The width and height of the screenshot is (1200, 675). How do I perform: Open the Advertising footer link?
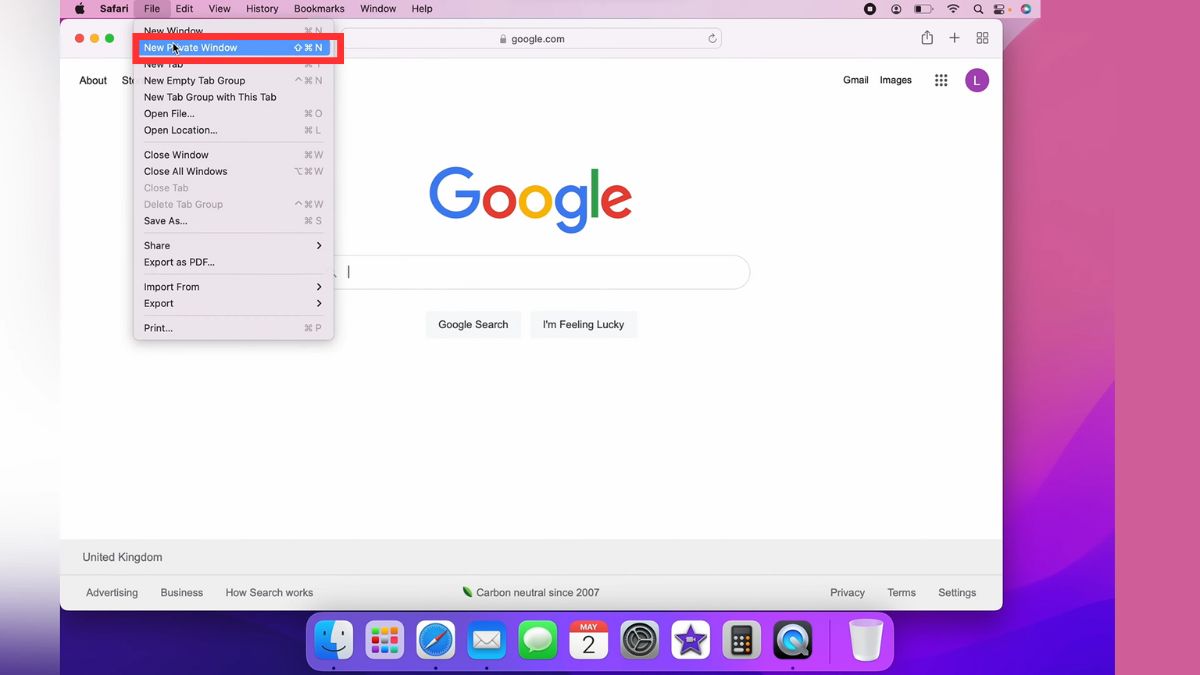(x=112, y=593)
